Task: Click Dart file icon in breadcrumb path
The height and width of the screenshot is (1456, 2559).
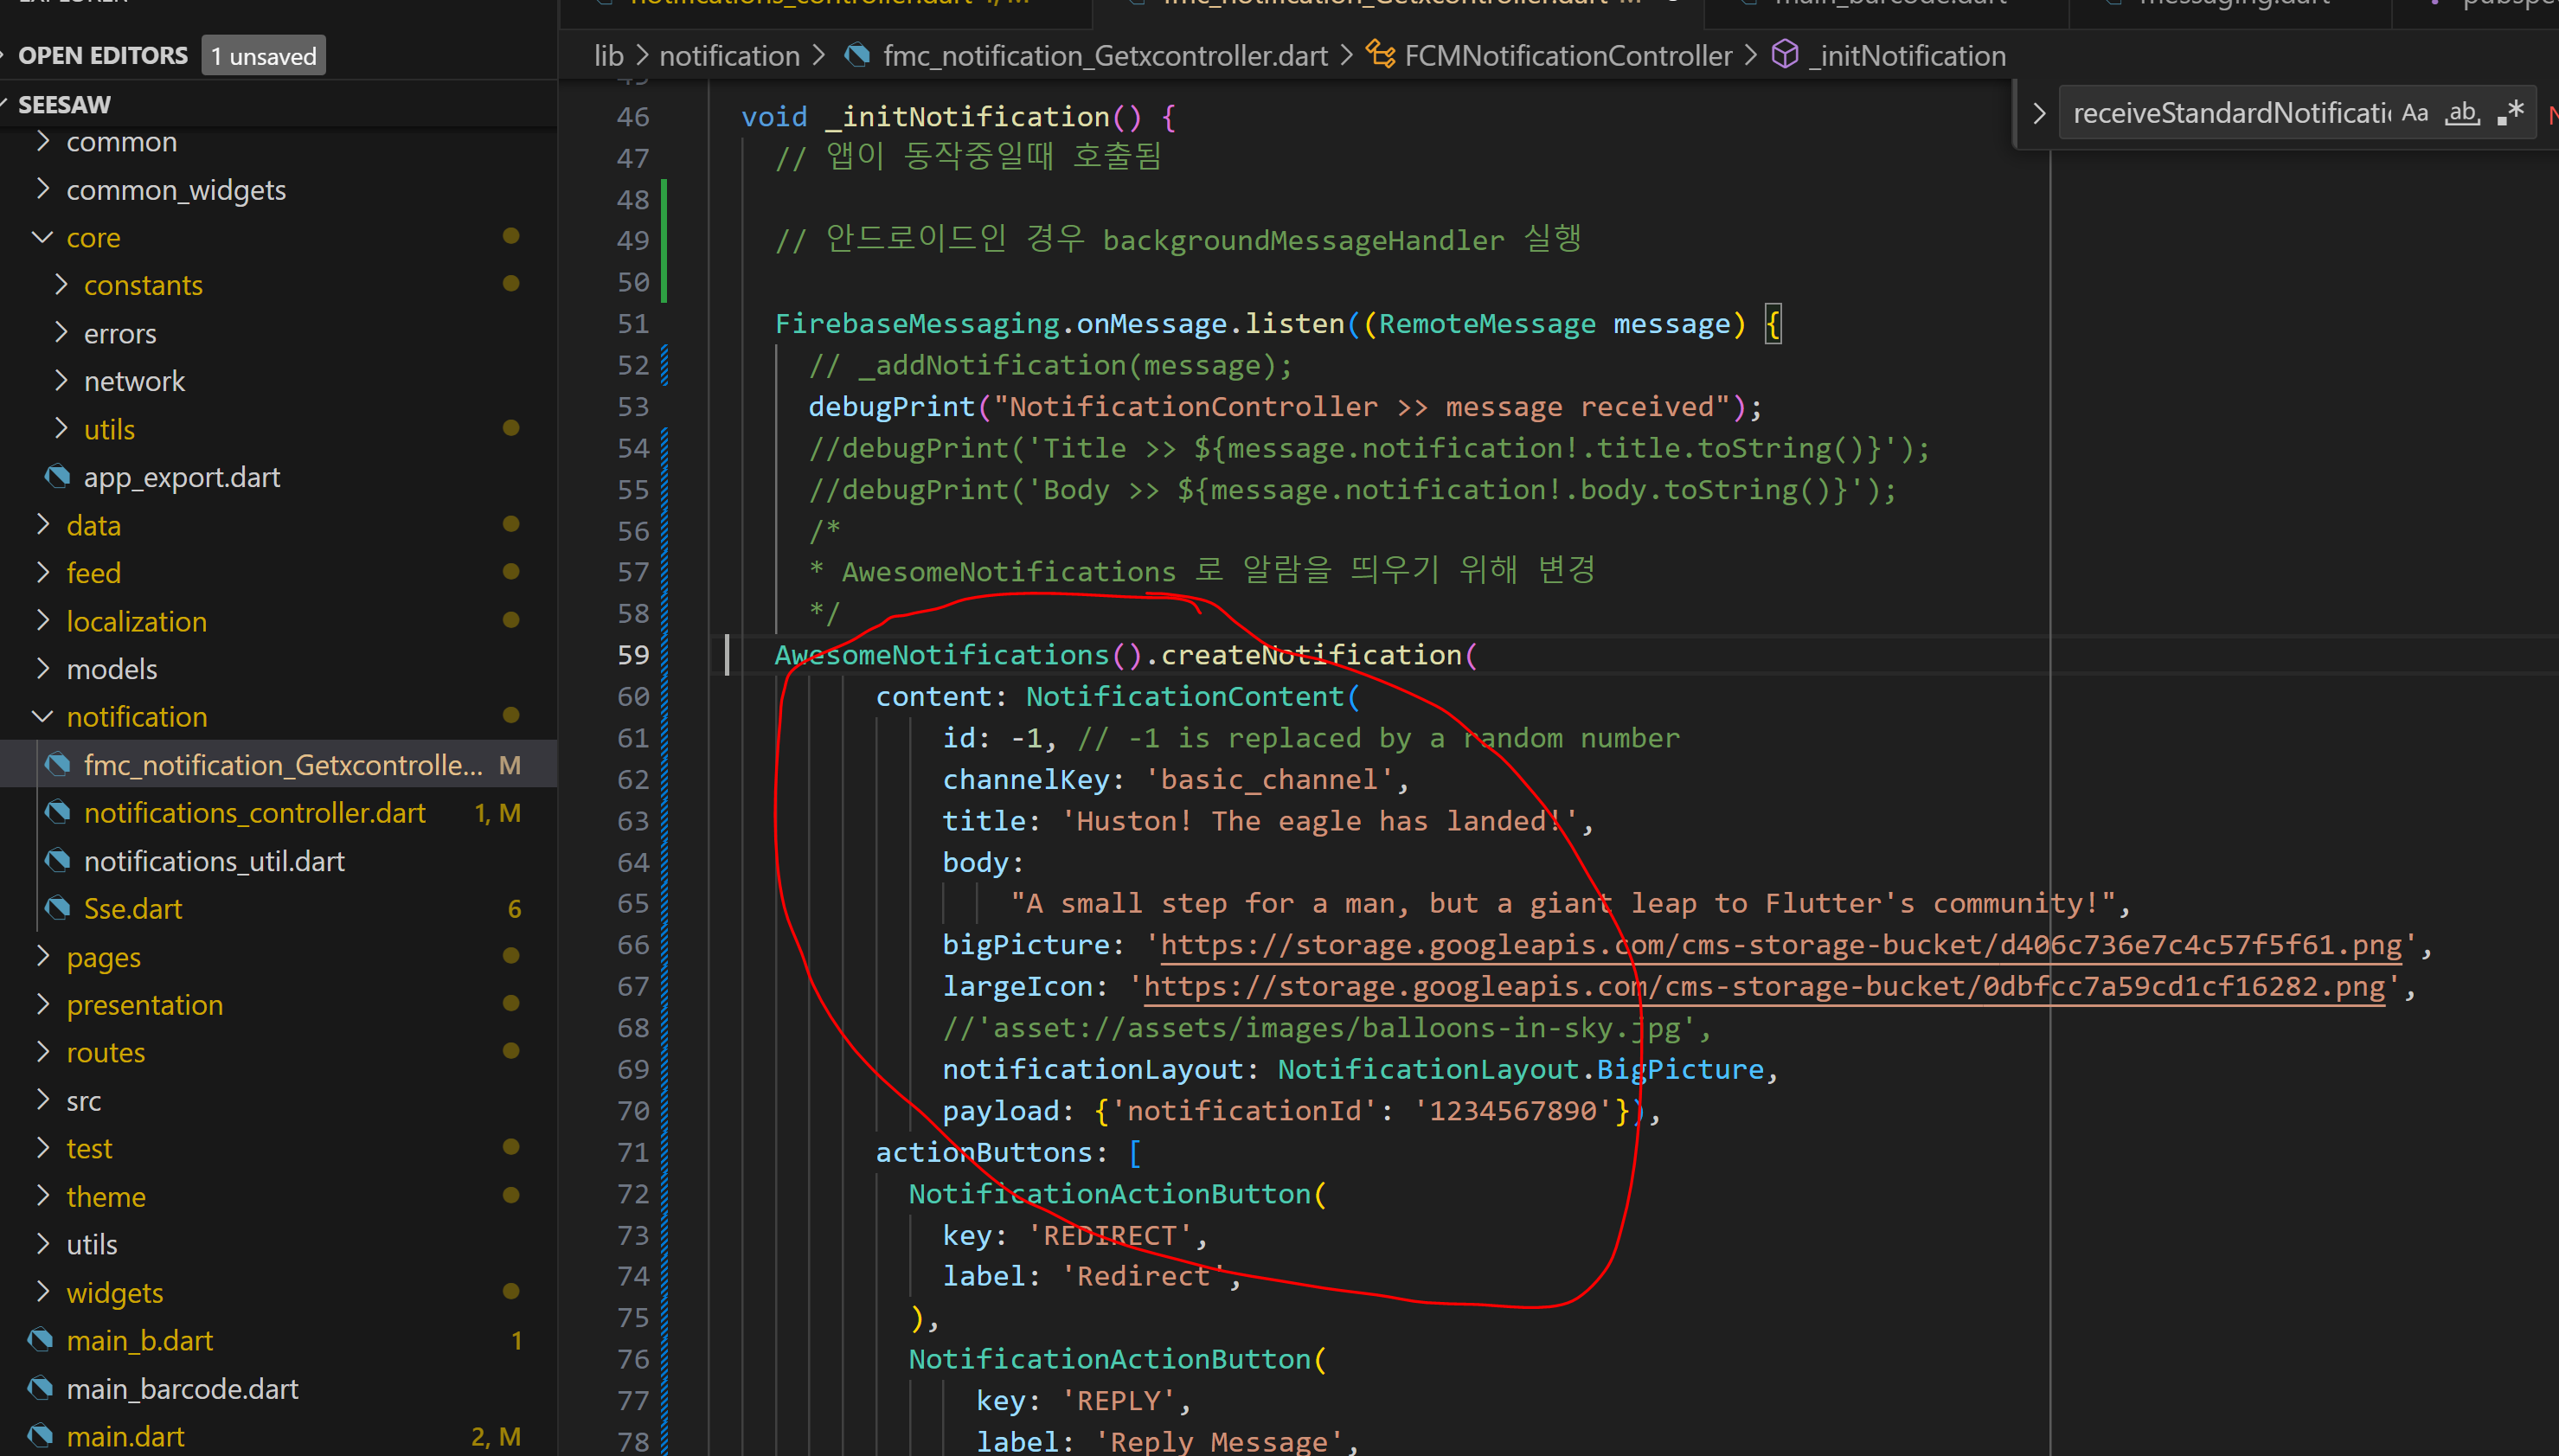Action: 857,55
